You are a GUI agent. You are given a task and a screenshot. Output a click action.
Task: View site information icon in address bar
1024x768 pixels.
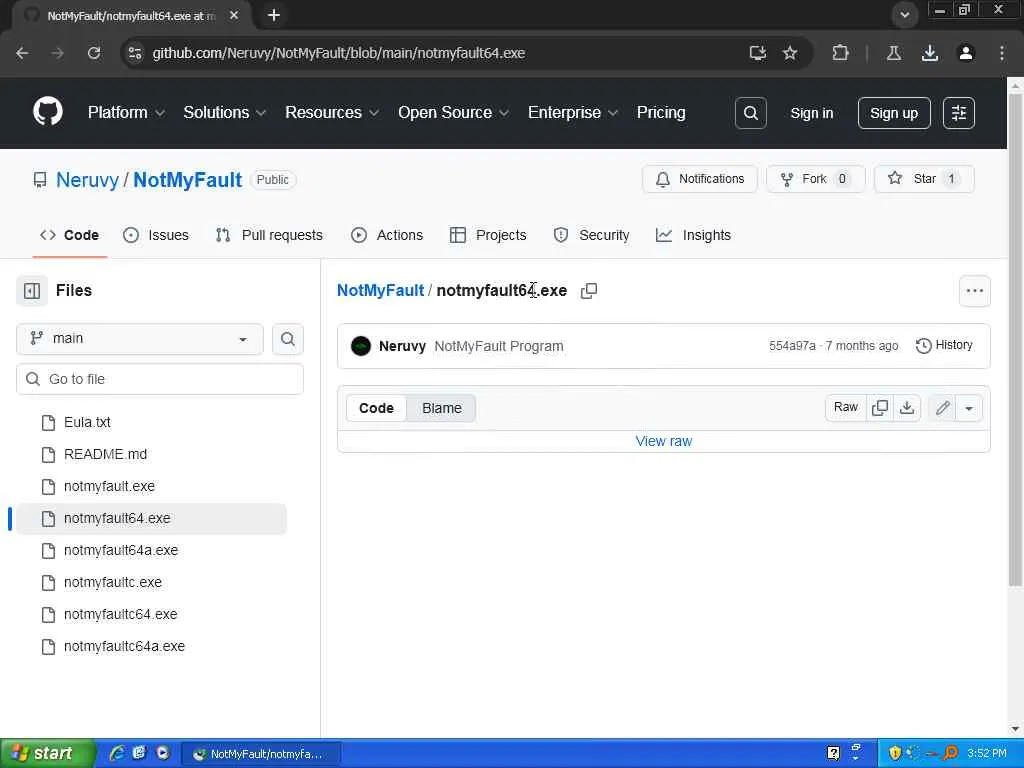pos(135,53)
